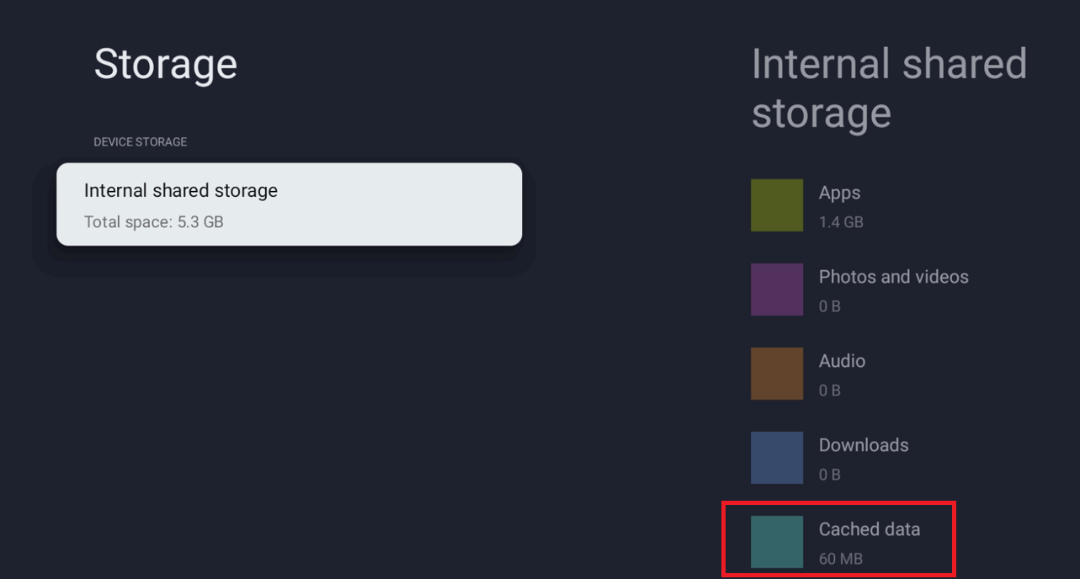
Task: Click the 0 B size under Audio
Action: click(x=830, y=390)
